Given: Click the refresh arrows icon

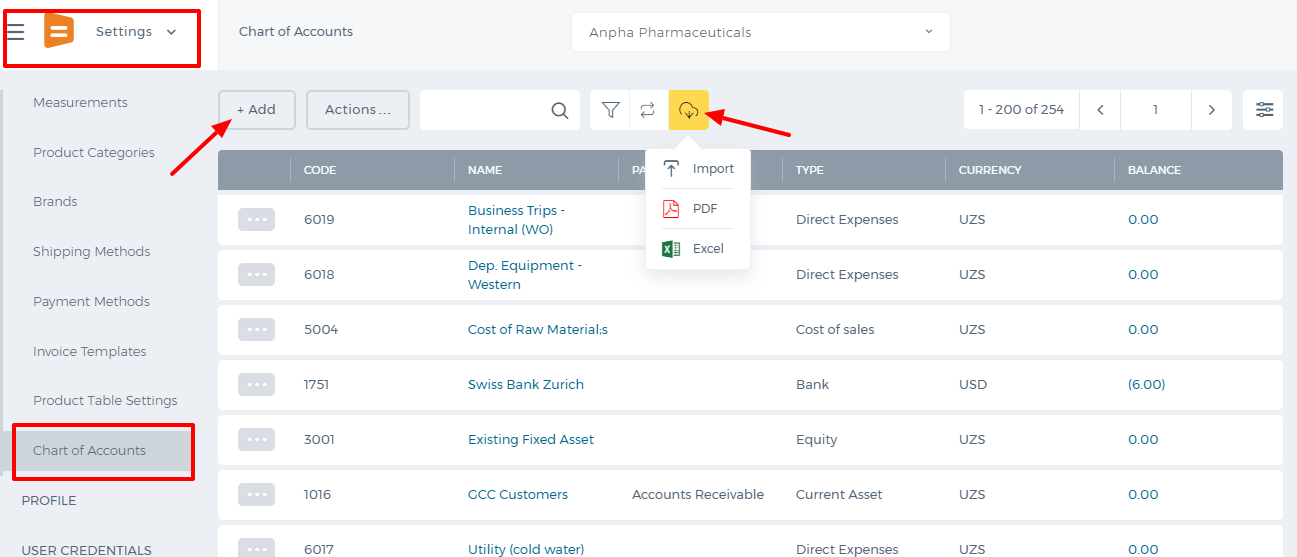Looking at the screenshot, I should (x=648, y=110).
